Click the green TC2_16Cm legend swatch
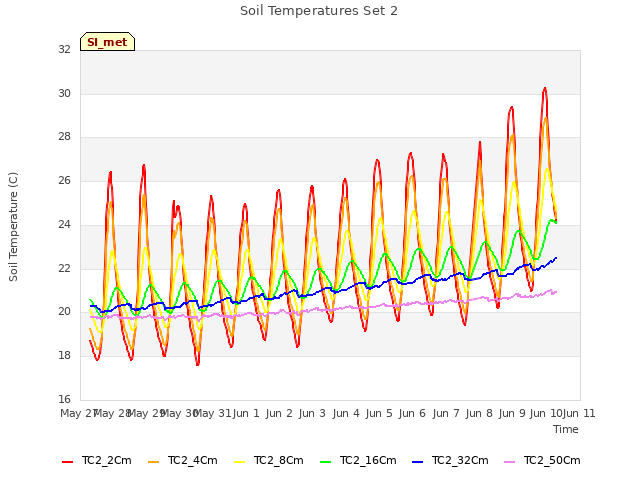The image size is (640, 480). coord(326,461)
